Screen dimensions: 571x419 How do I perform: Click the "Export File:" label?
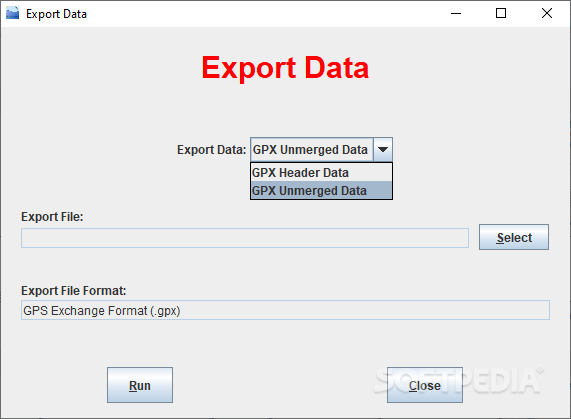[52, 217]
